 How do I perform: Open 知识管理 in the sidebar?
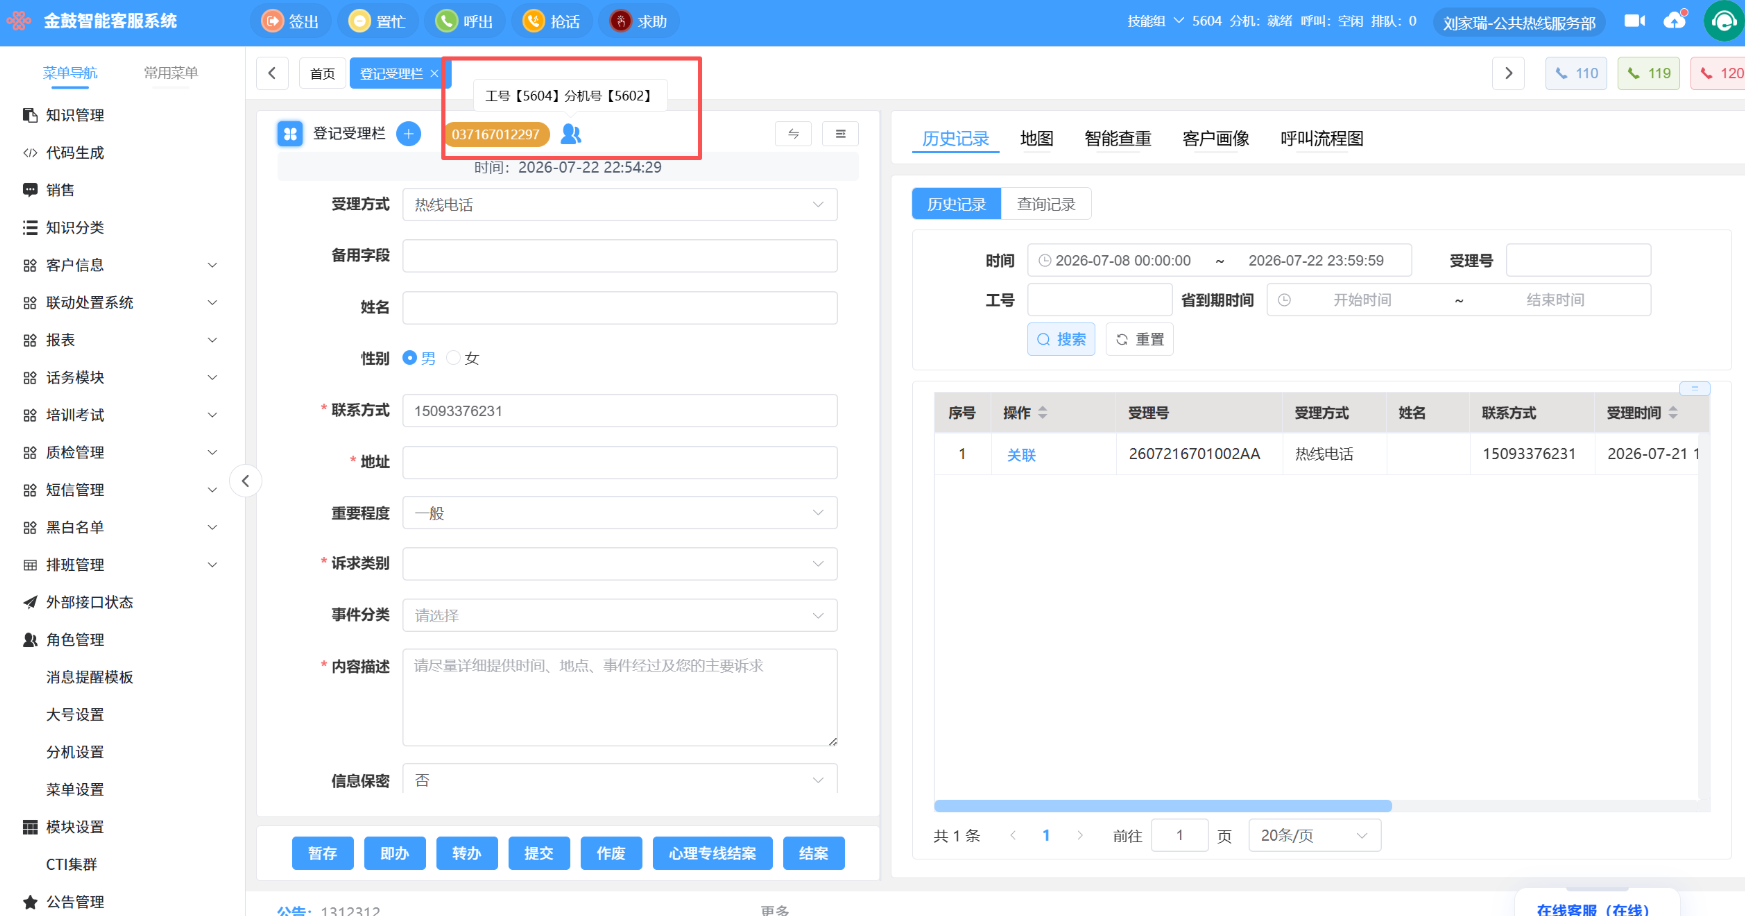click(75, 115)
